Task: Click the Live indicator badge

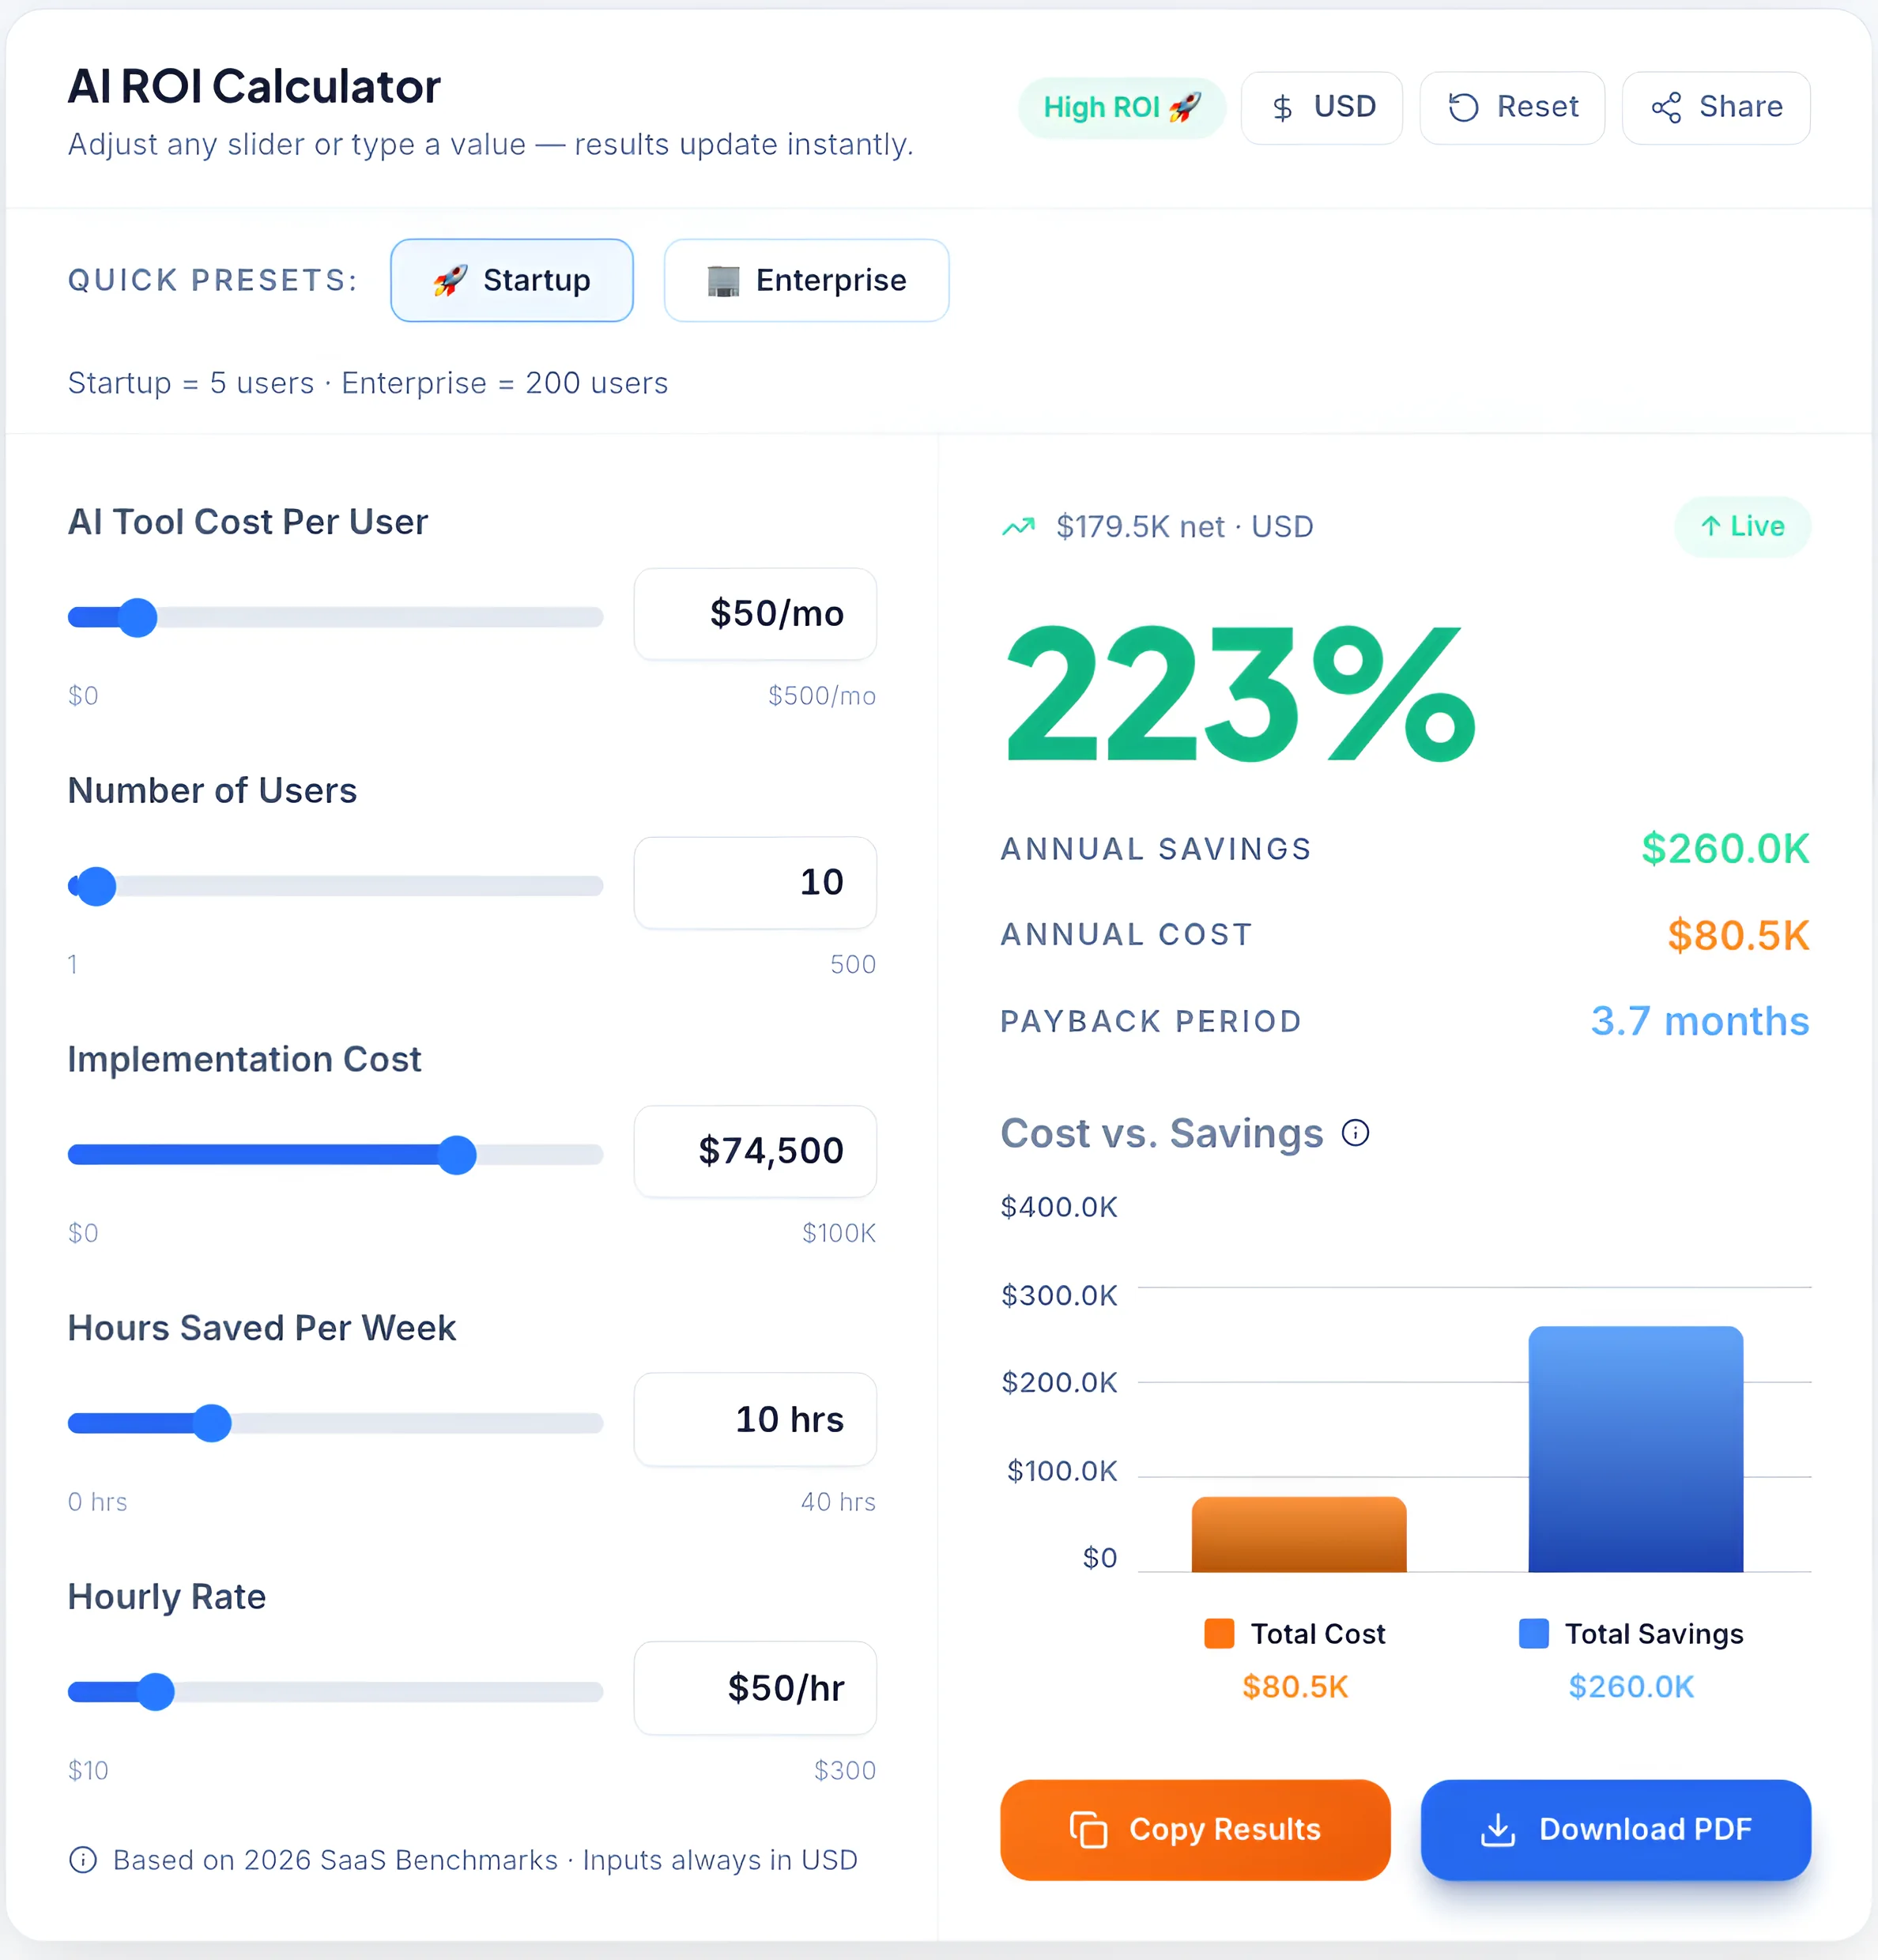Action: 1742,526
